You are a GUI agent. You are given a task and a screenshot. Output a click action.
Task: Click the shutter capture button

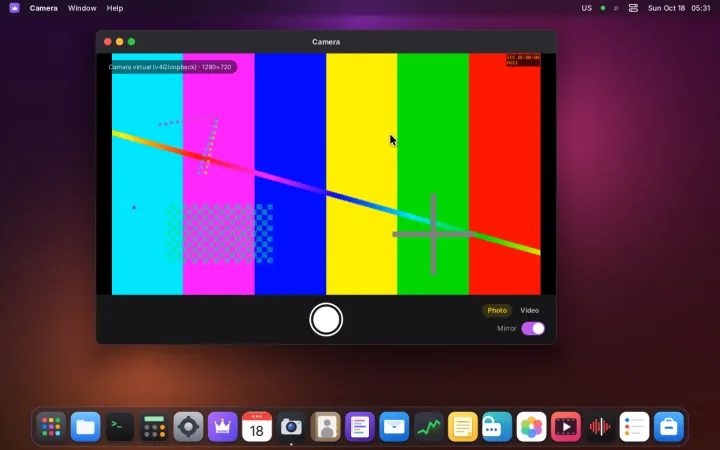click(x=326, y=320)
